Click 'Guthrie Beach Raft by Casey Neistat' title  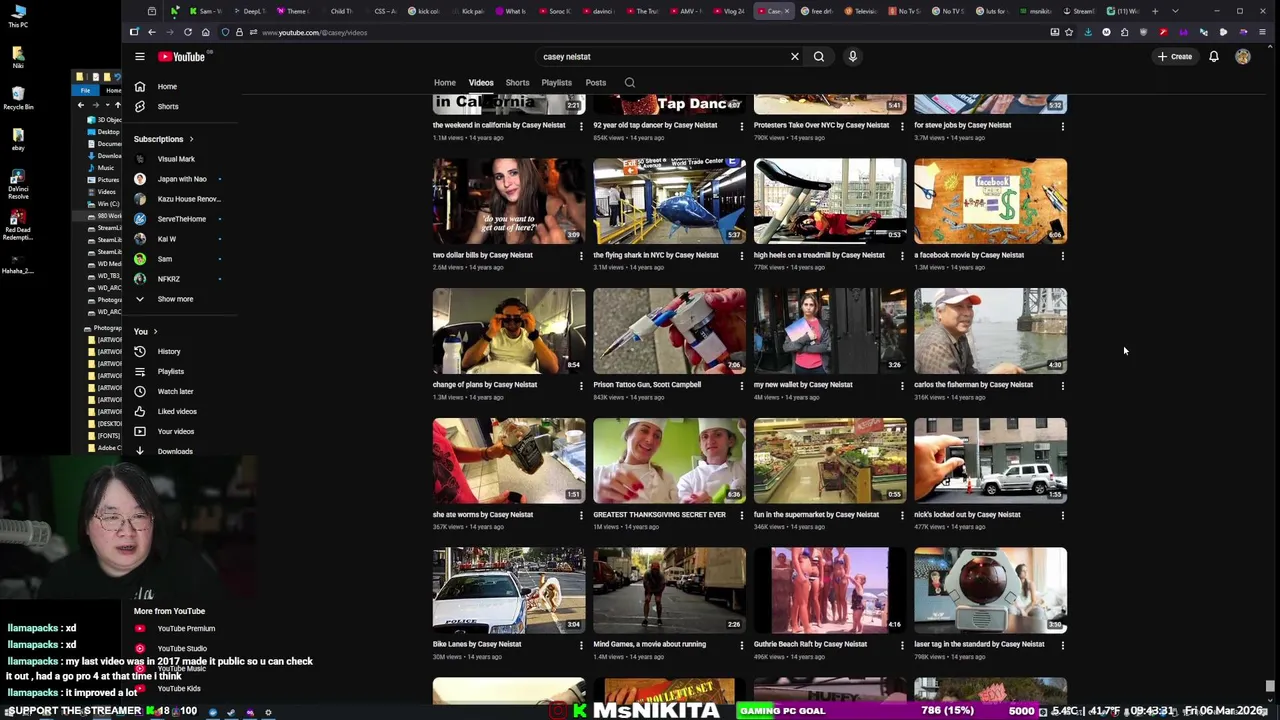tap(810, 645)
